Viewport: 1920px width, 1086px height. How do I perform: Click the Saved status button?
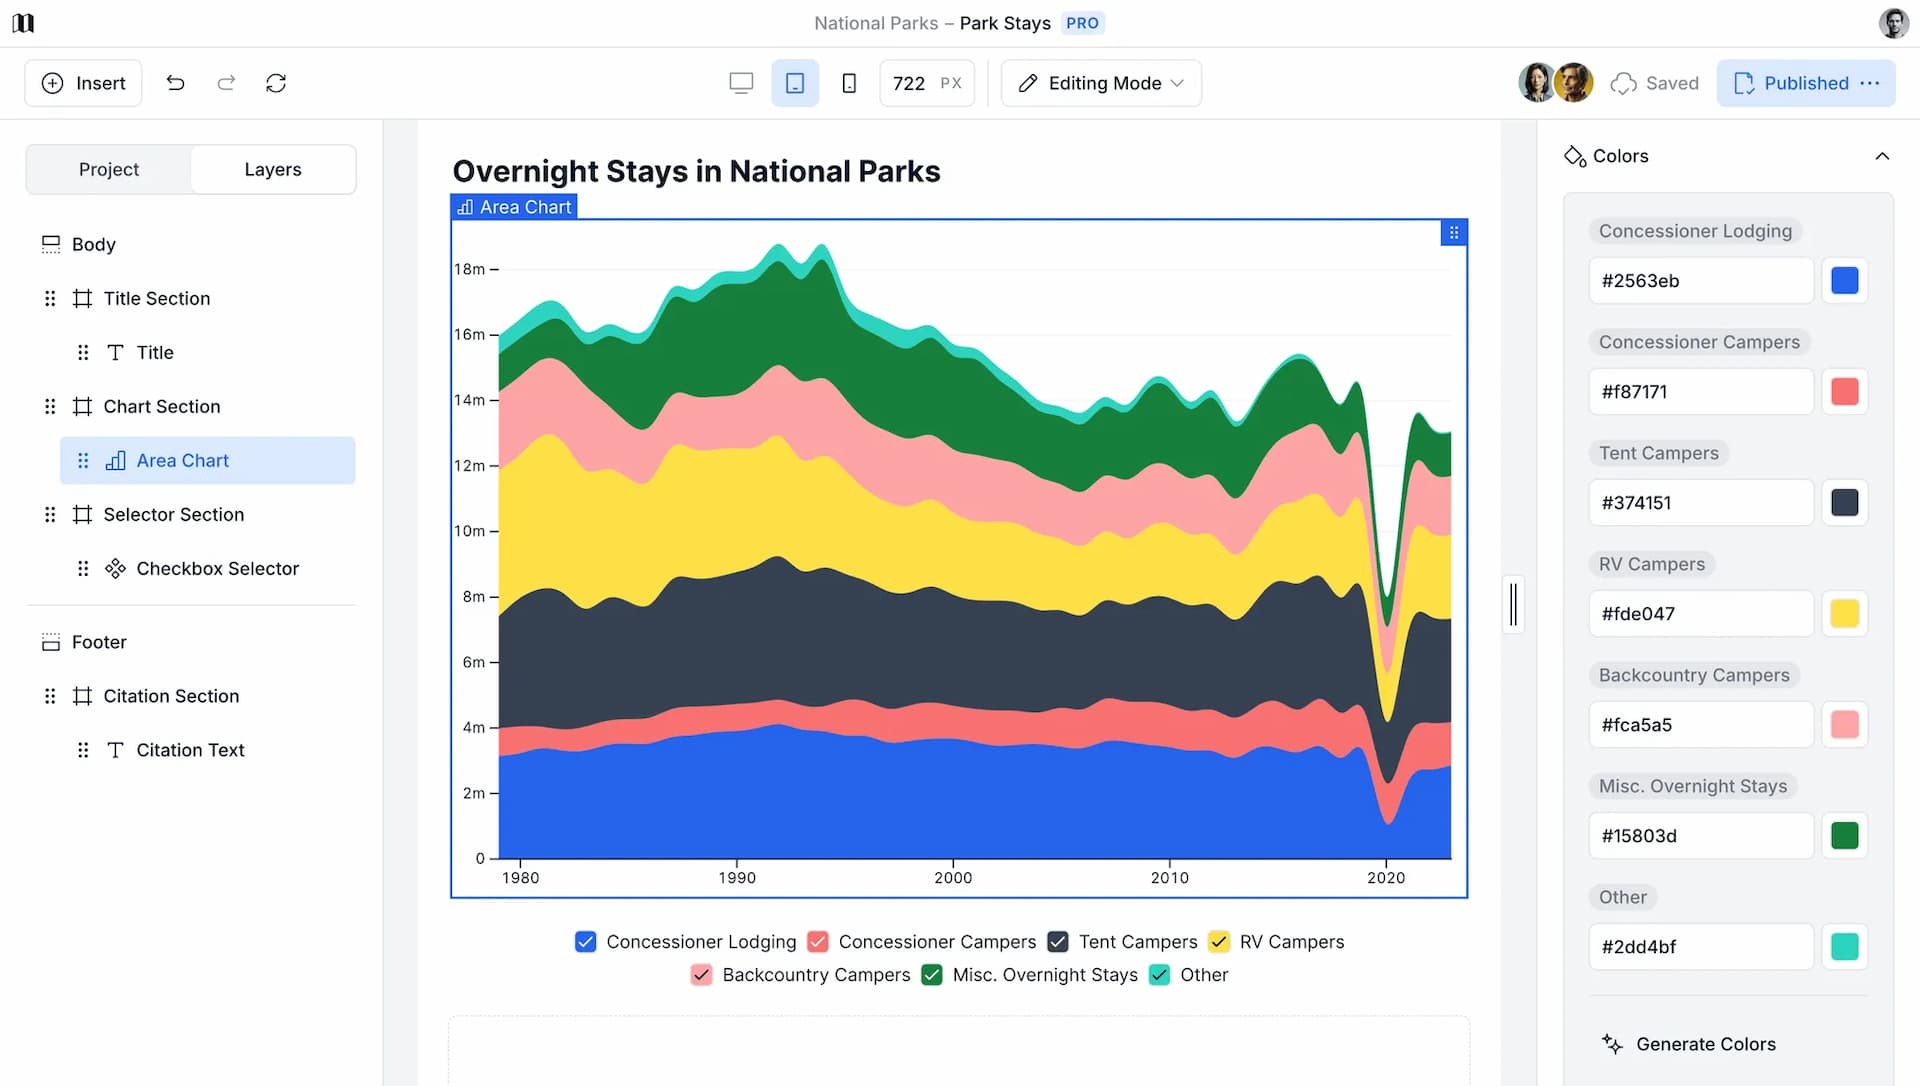tap(1655, 83)
